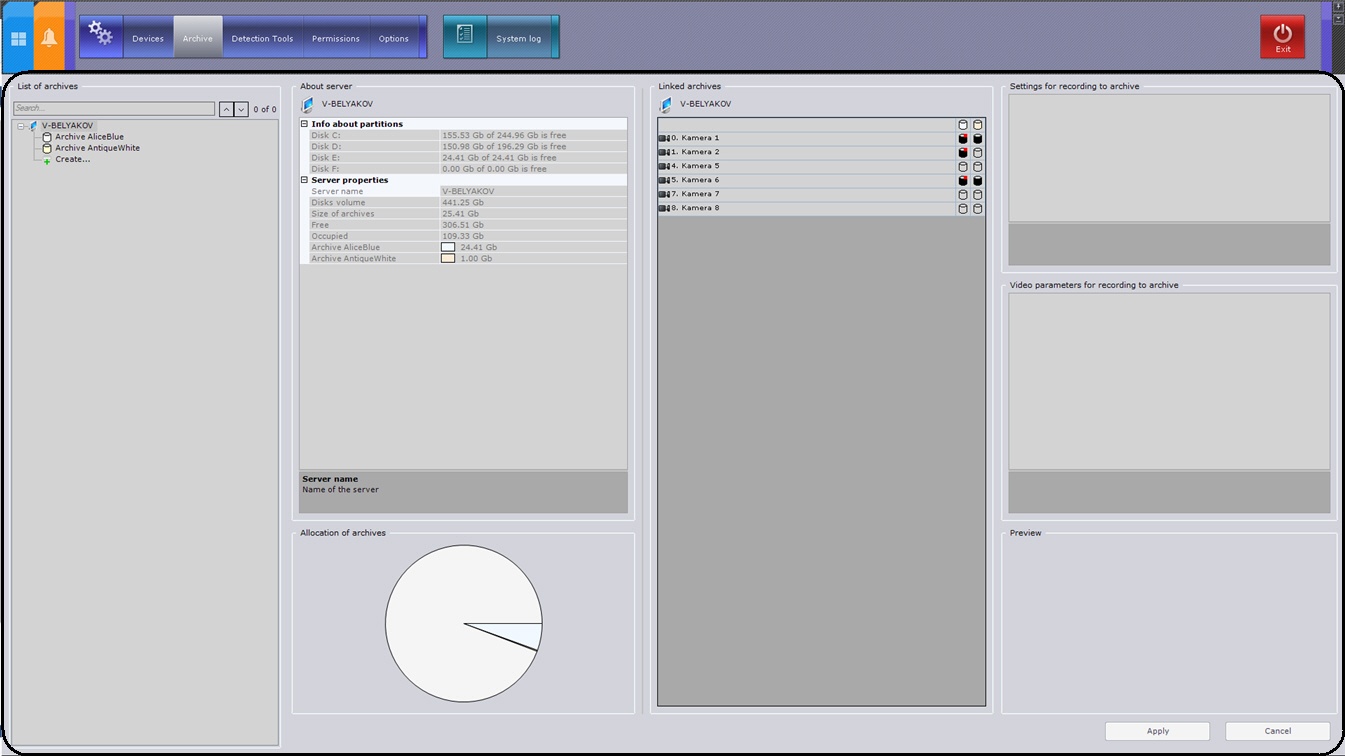
Task: Open the Permissions tab
Action: [x=335, y=39]
